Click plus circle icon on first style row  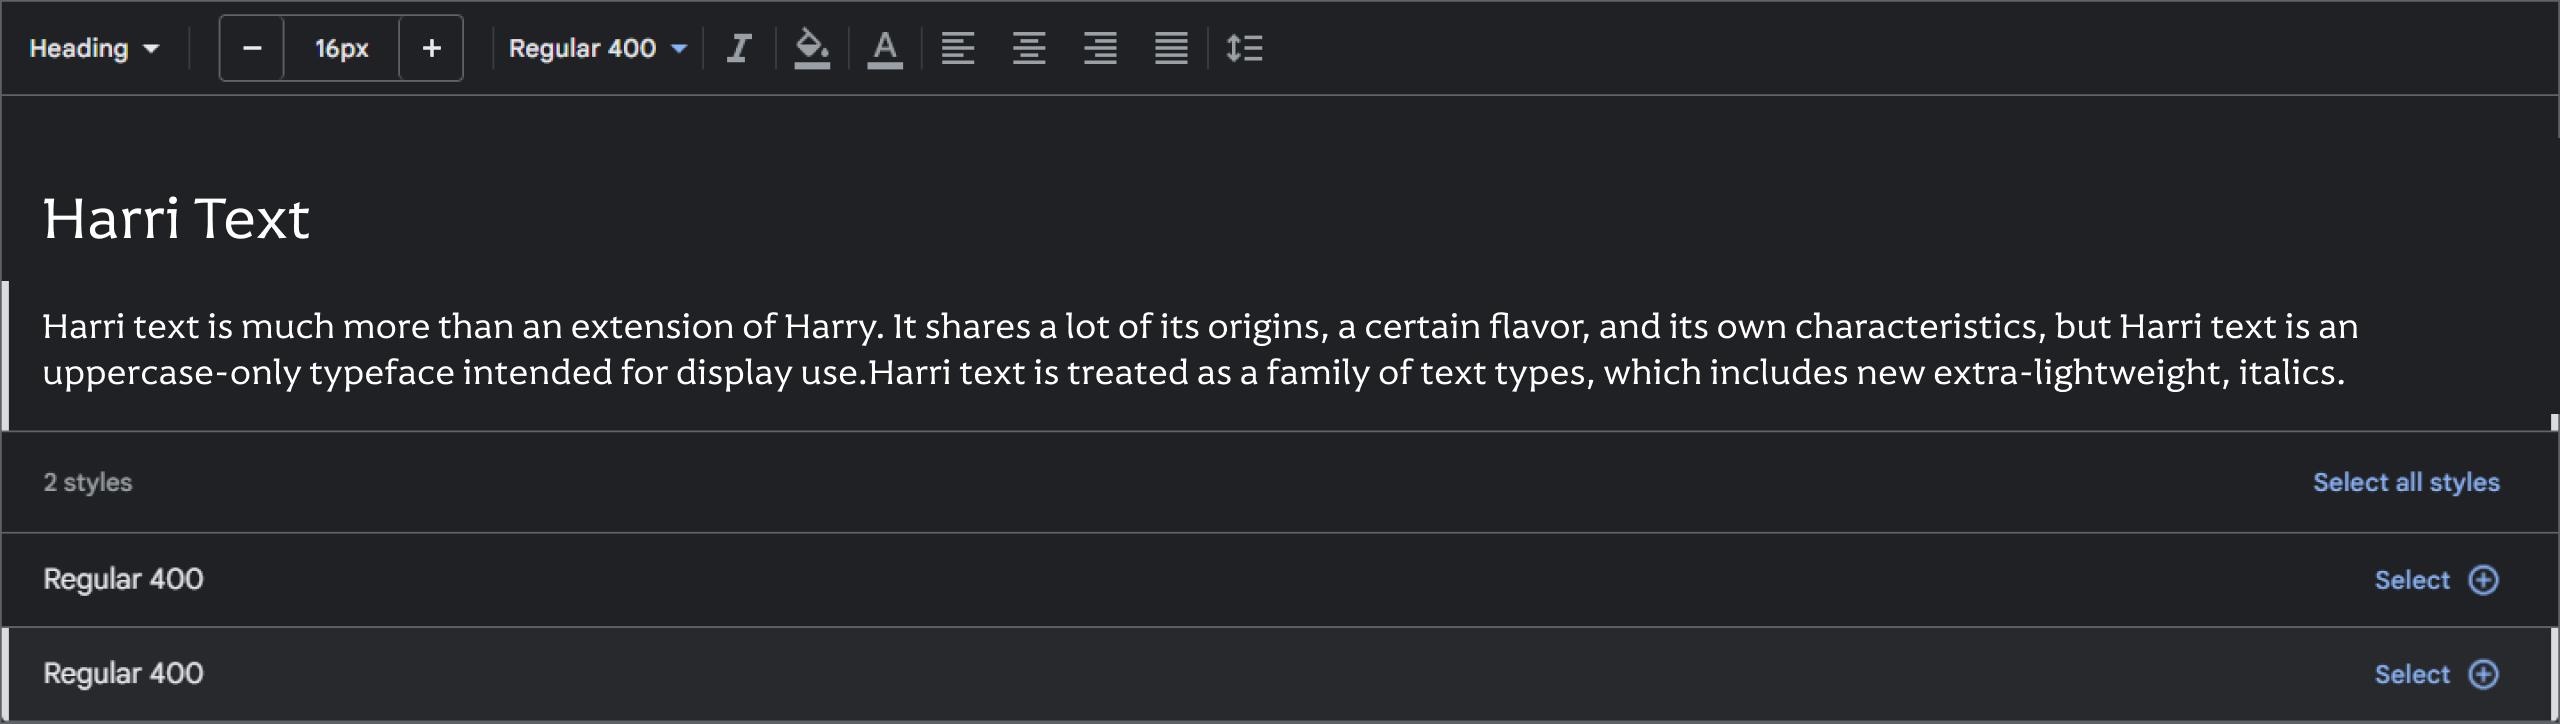click(x=2484, y=580)
